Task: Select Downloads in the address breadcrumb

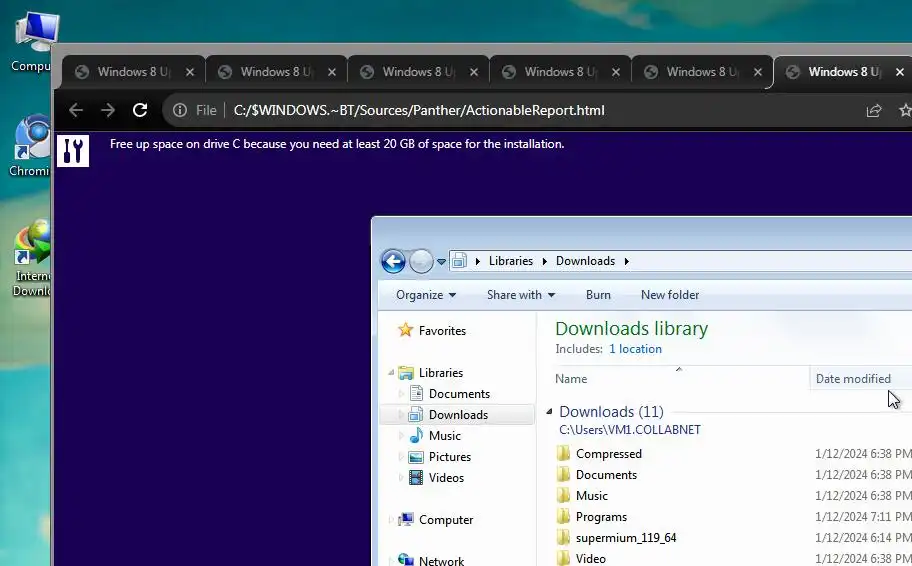Action: 585,261
